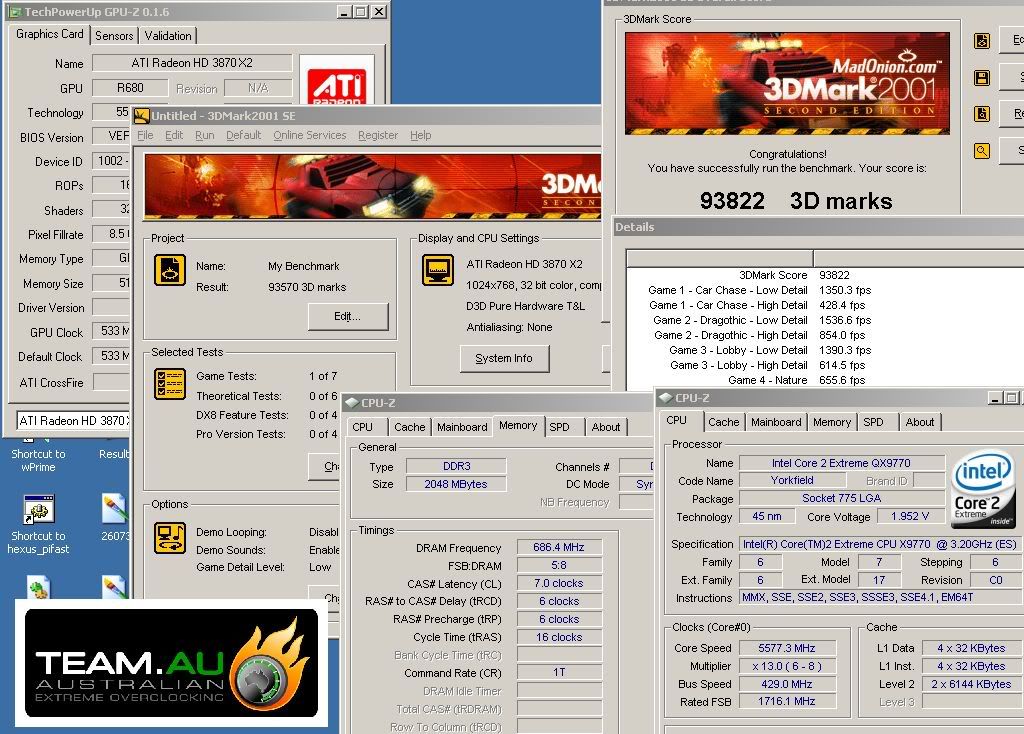This screenshot has width=1024, height=734.
Task: Click the save disk icon beside score banner
Action: [x=982, y=78]
